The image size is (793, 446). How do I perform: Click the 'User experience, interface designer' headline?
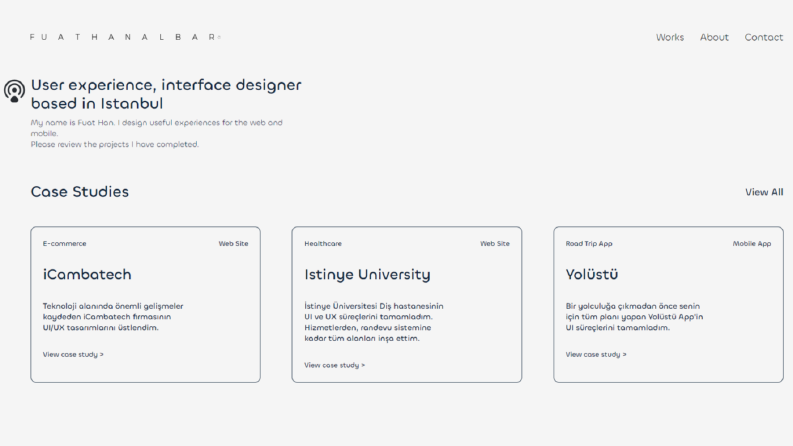[x=166, y=94]
